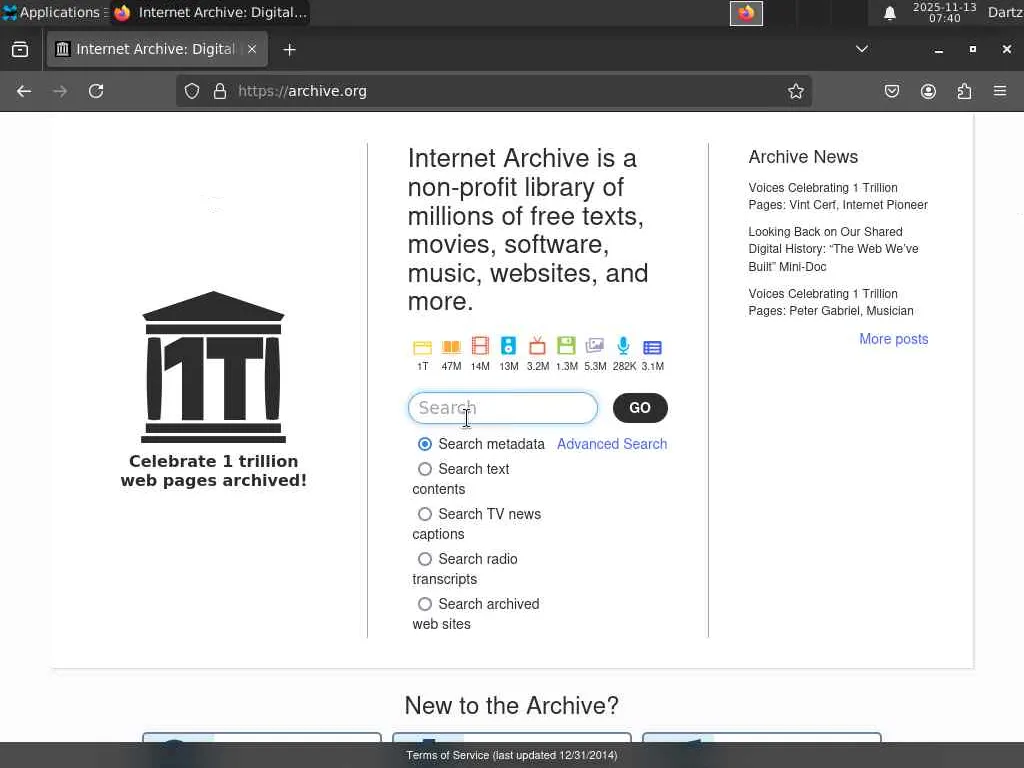
Task: Open the notification bell in the system panel
Action: 889,13
